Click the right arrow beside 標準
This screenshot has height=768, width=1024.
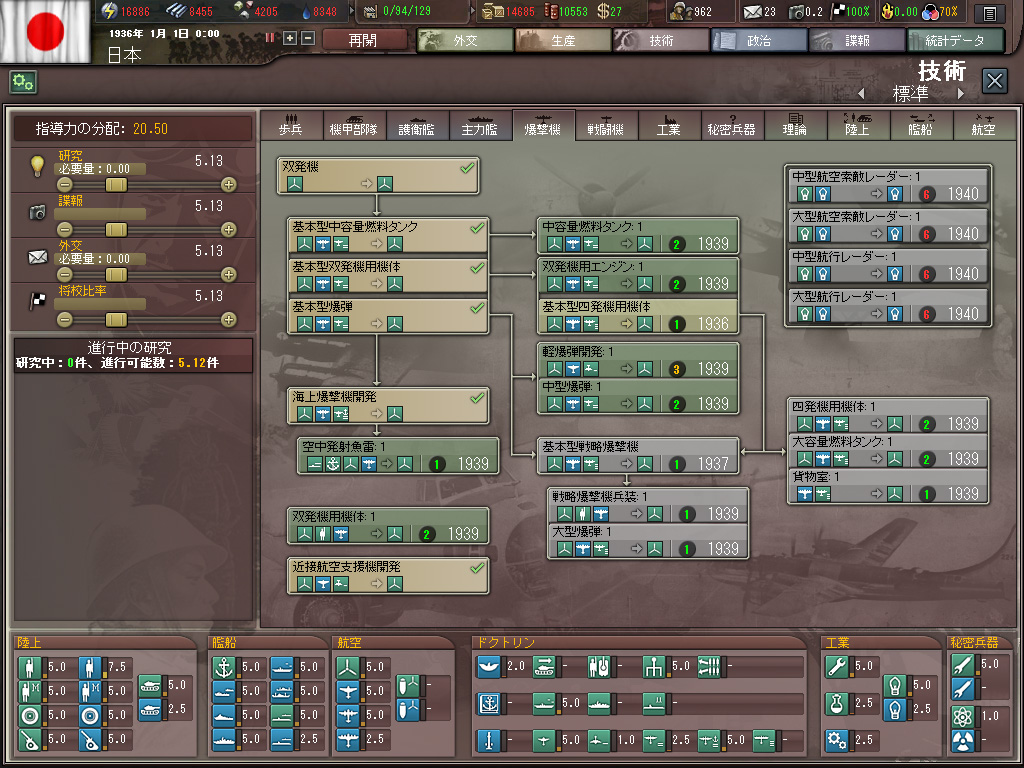pyautogui.click(x=961, y=94)
